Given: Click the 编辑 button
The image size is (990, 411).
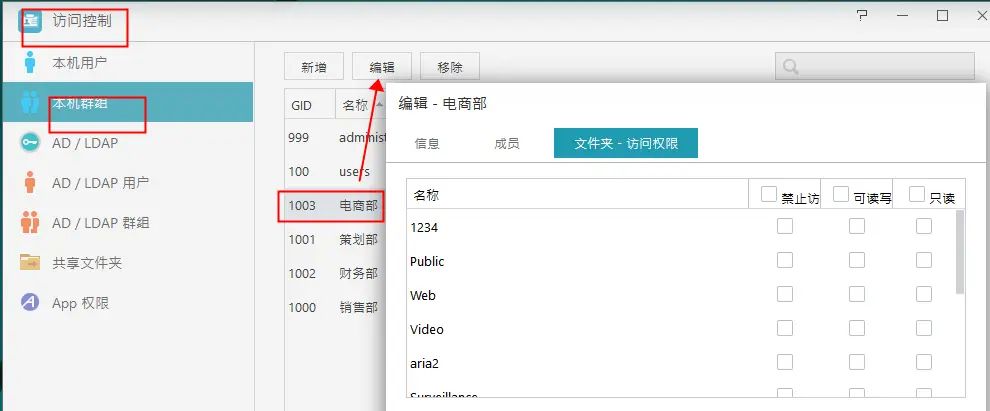Looking at the screenshot, I should click(382, 66).
